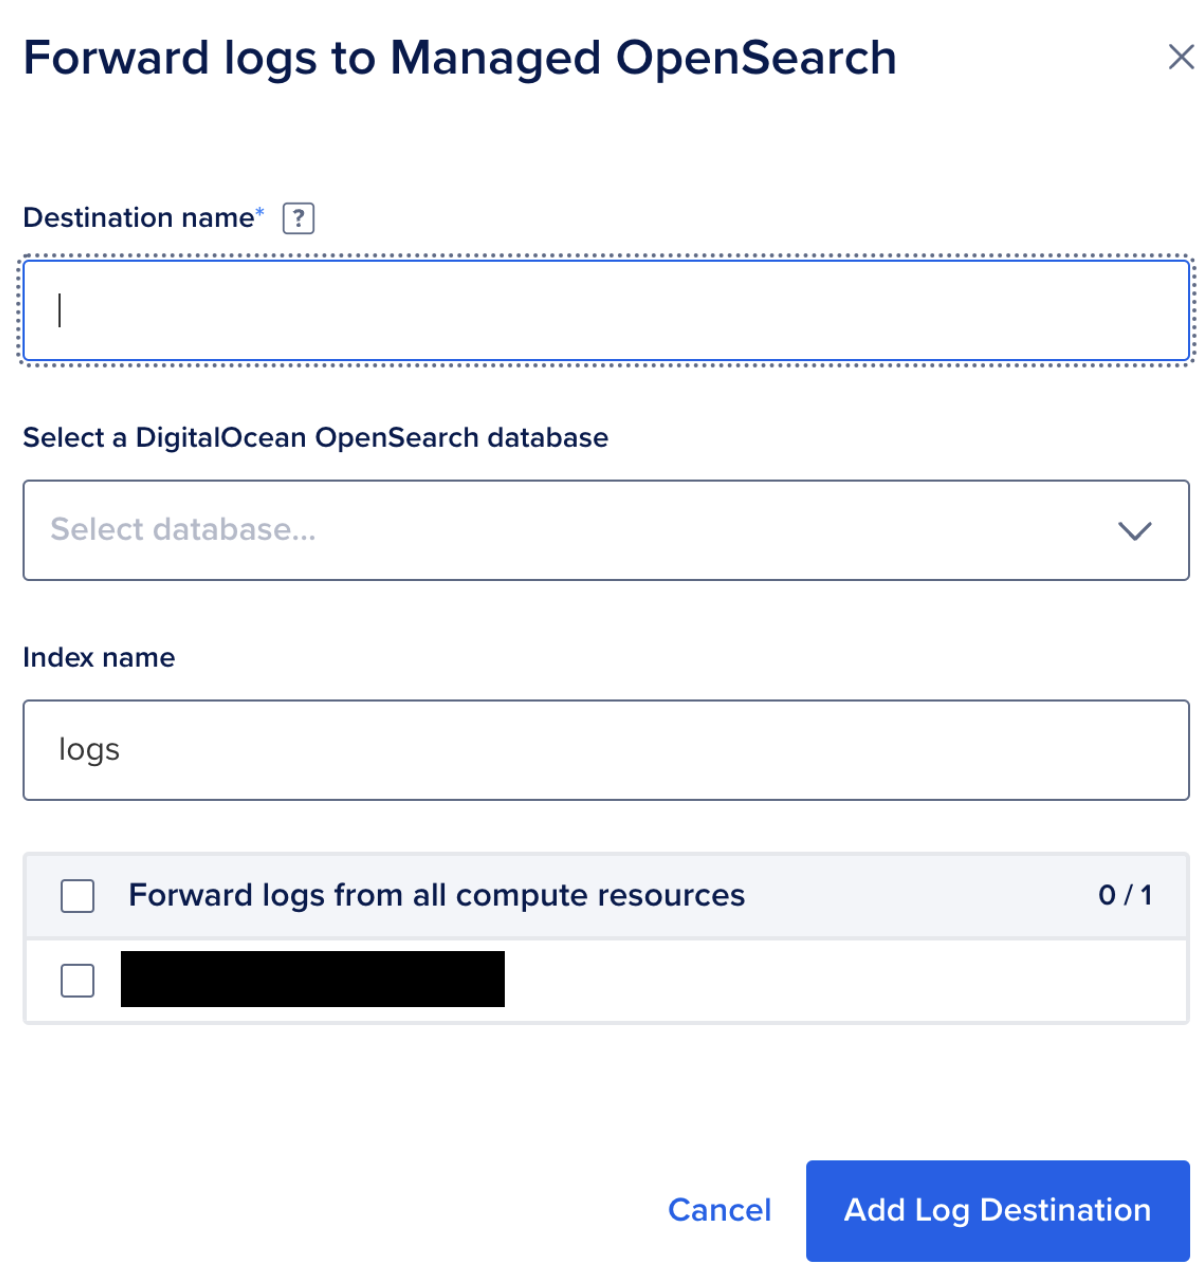Viewport: 1200px width, 1274px height.
Task: Open the Select database dropdown
Action: coord(606,530)
